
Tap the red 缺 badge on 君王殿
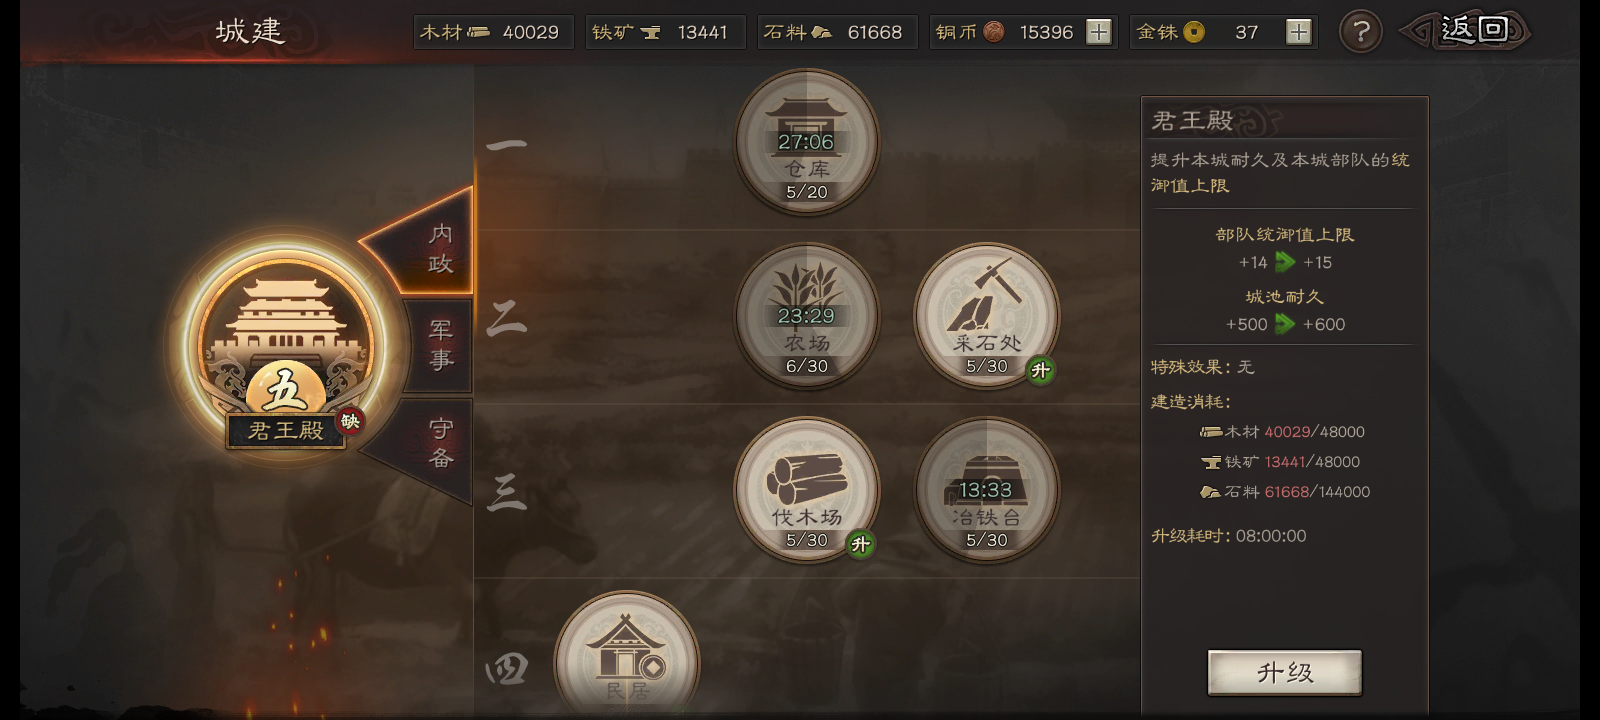pos(350,421)
